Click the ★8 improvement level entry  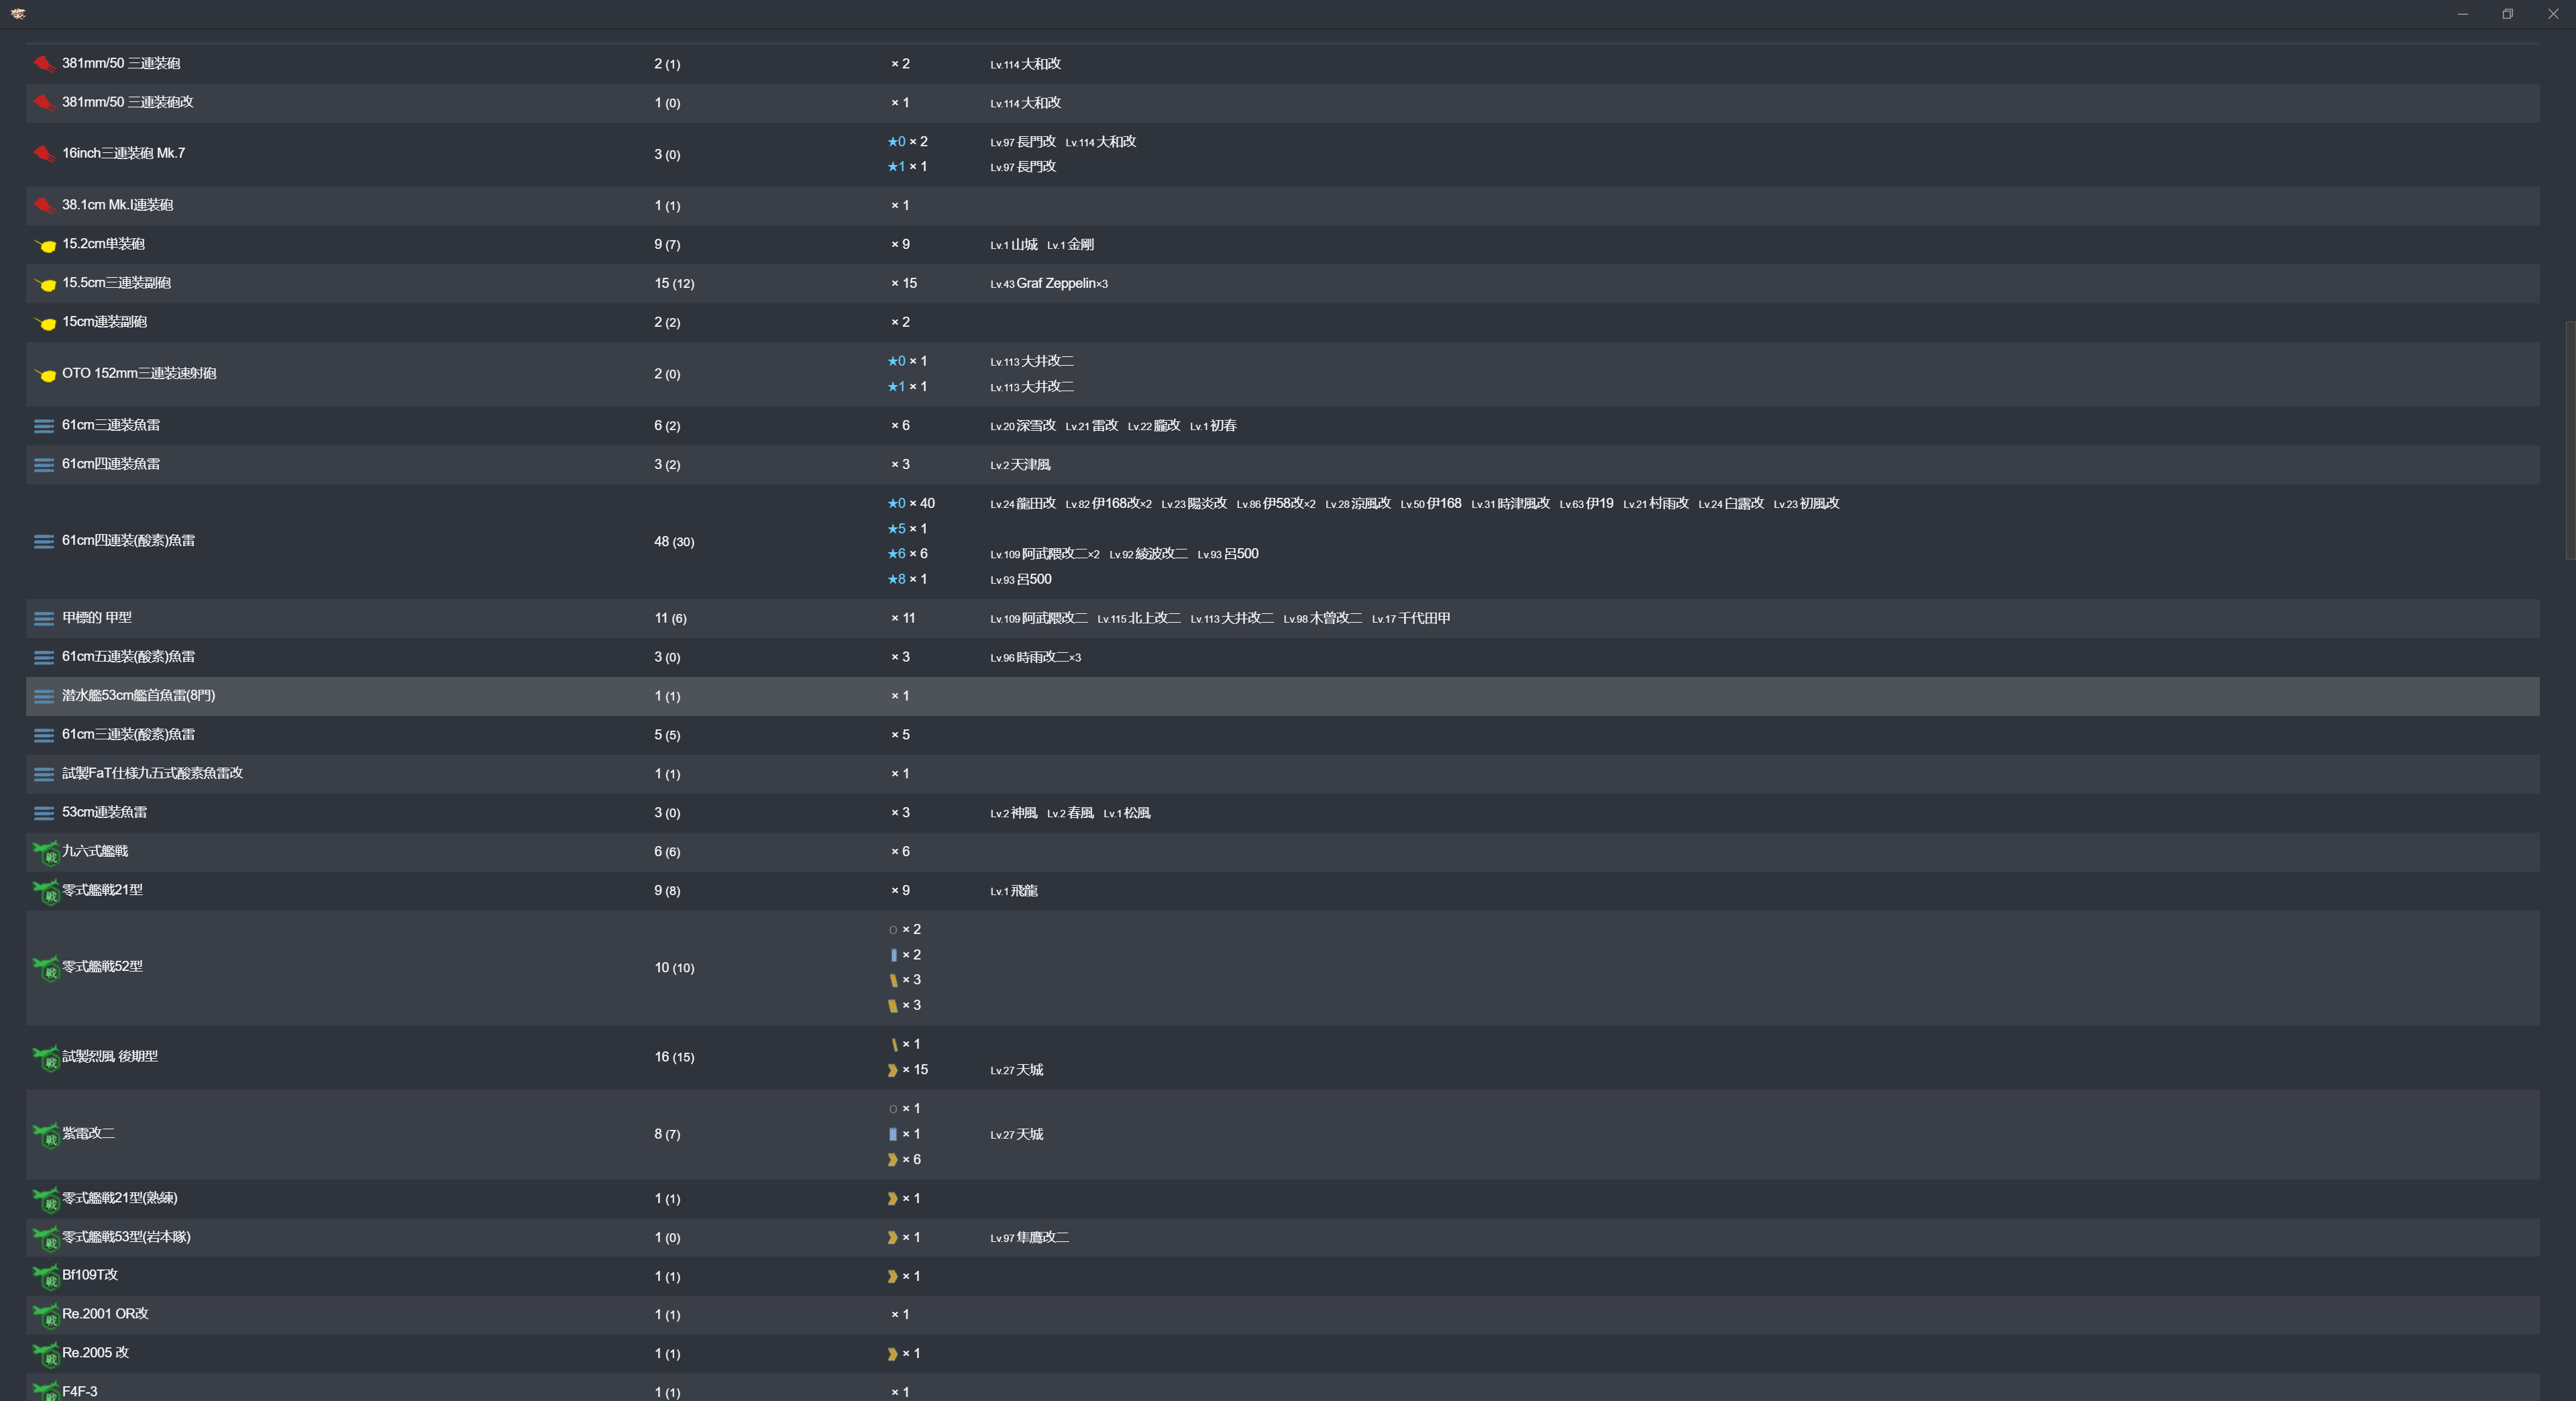click(907, 580)
